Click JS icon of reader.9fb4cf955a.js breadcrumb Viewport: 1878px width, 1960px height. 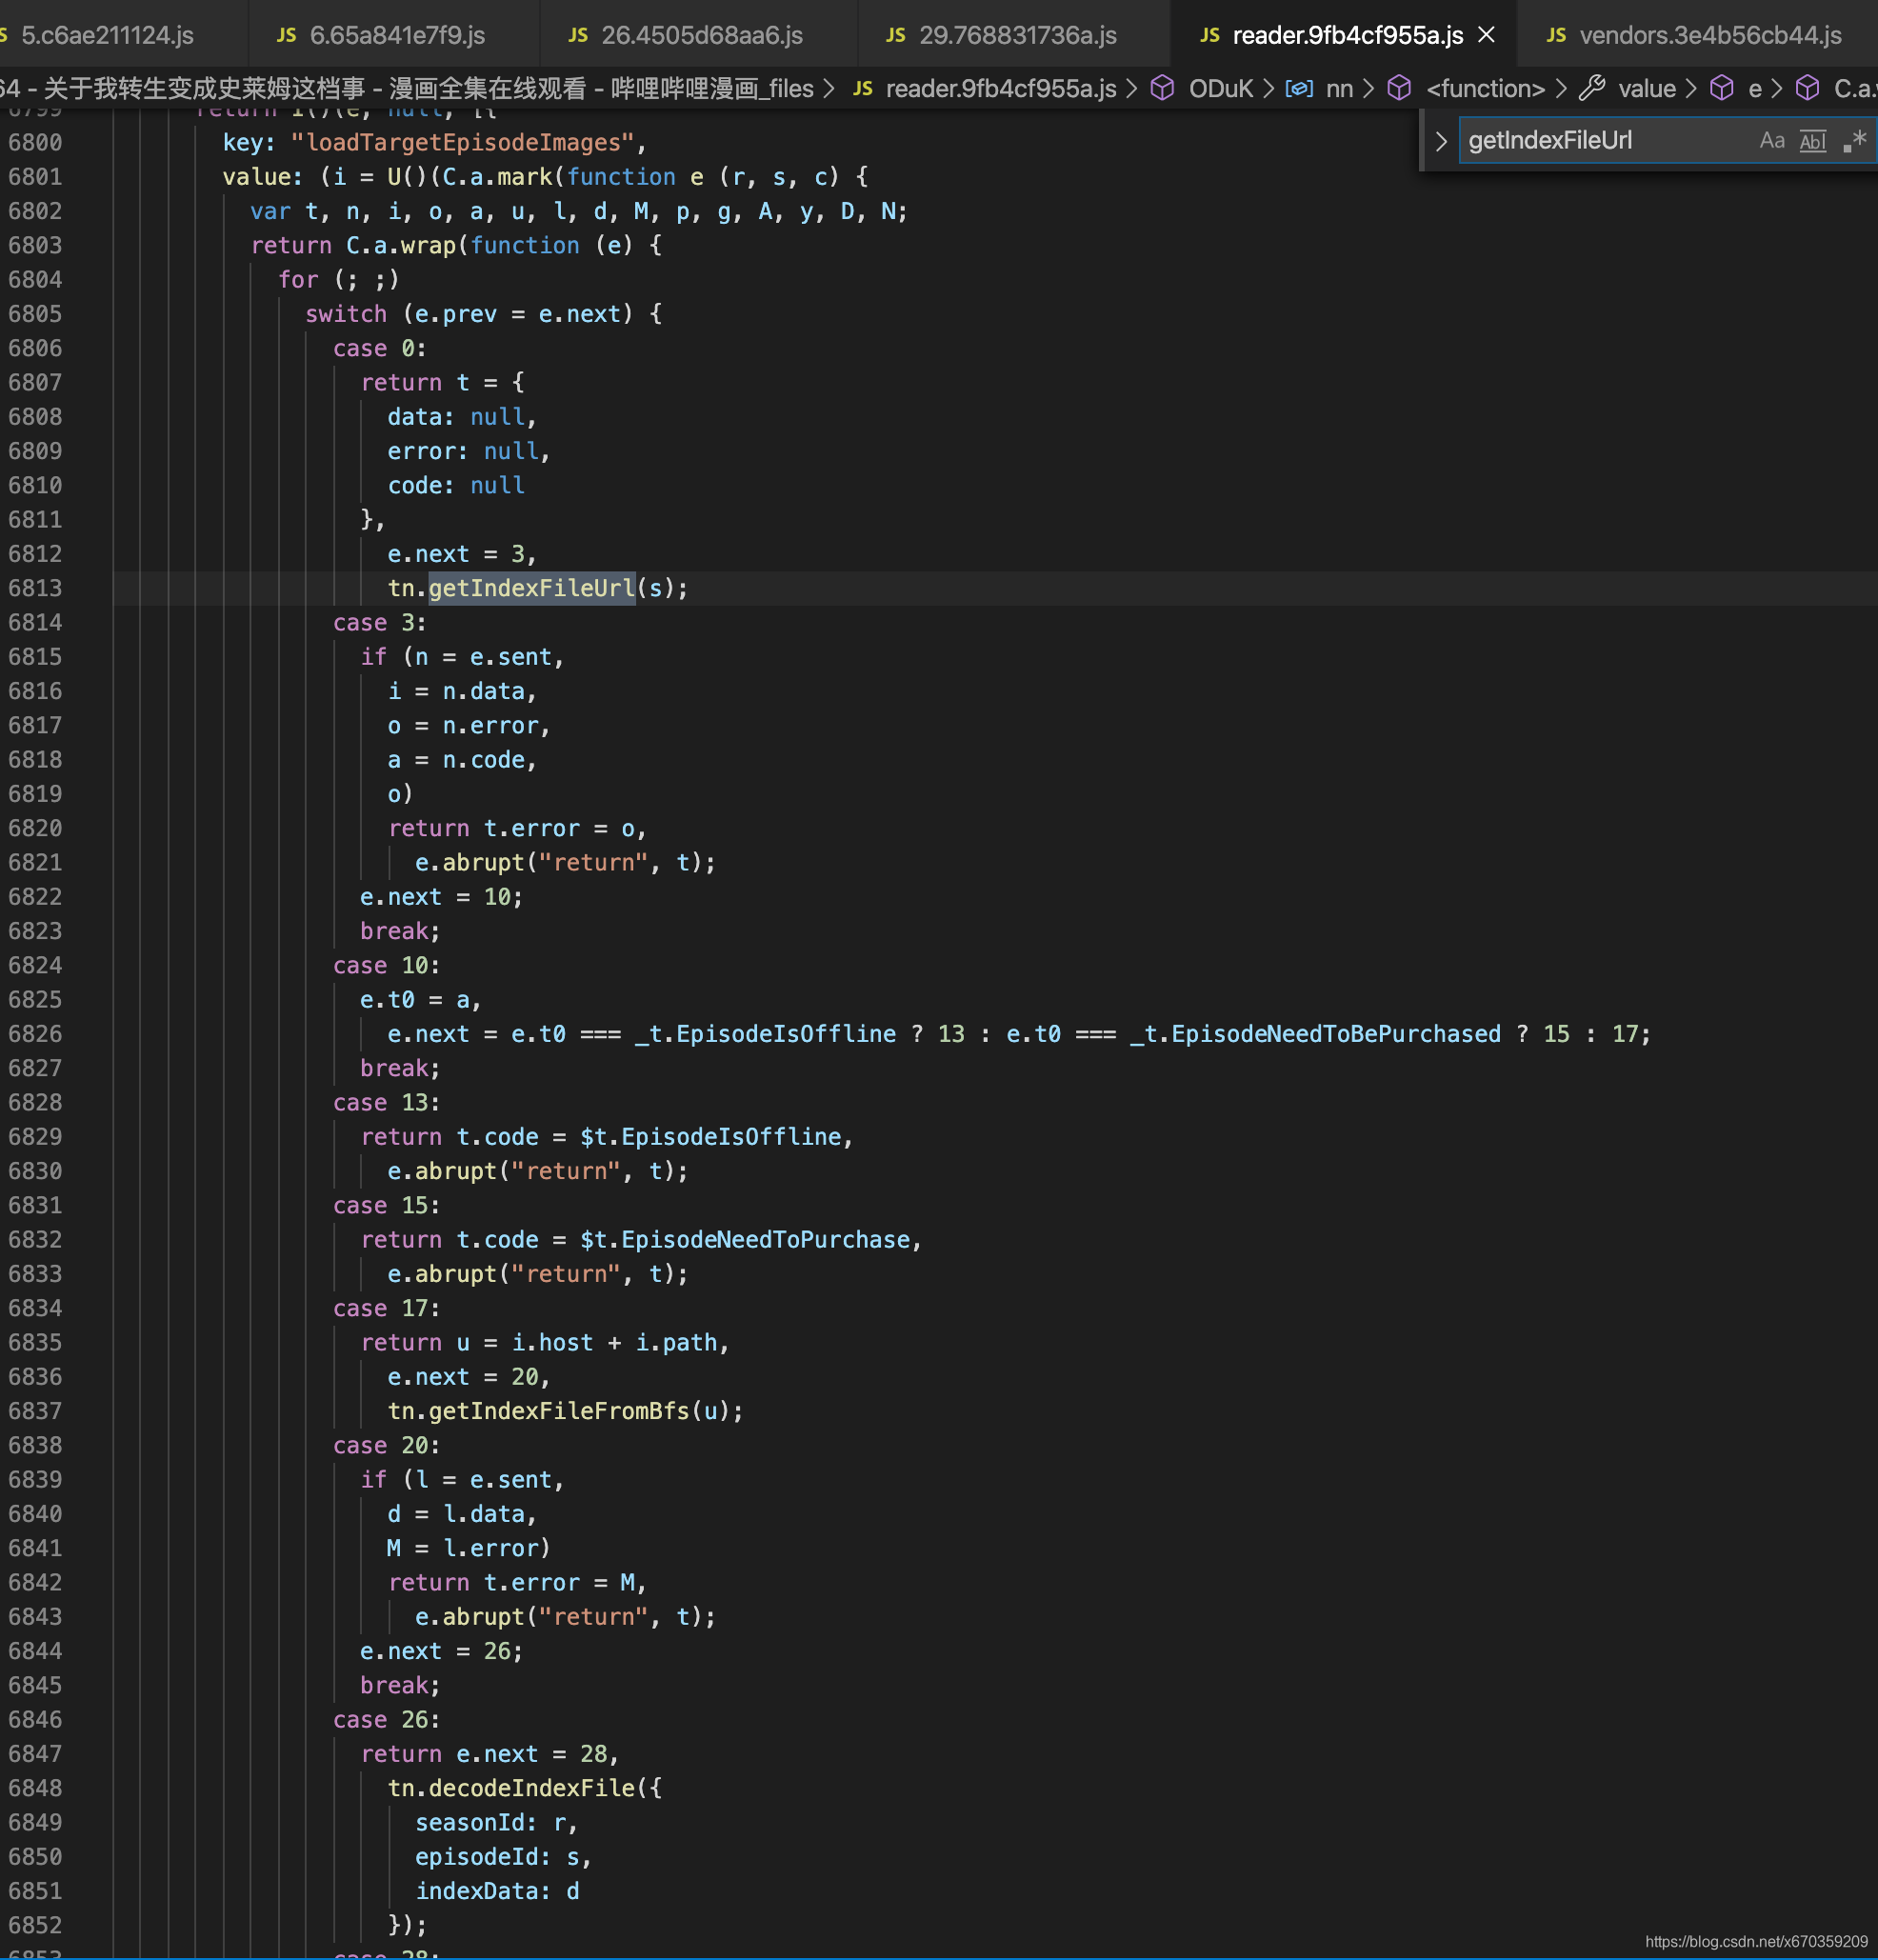click(x=863, y=89)
